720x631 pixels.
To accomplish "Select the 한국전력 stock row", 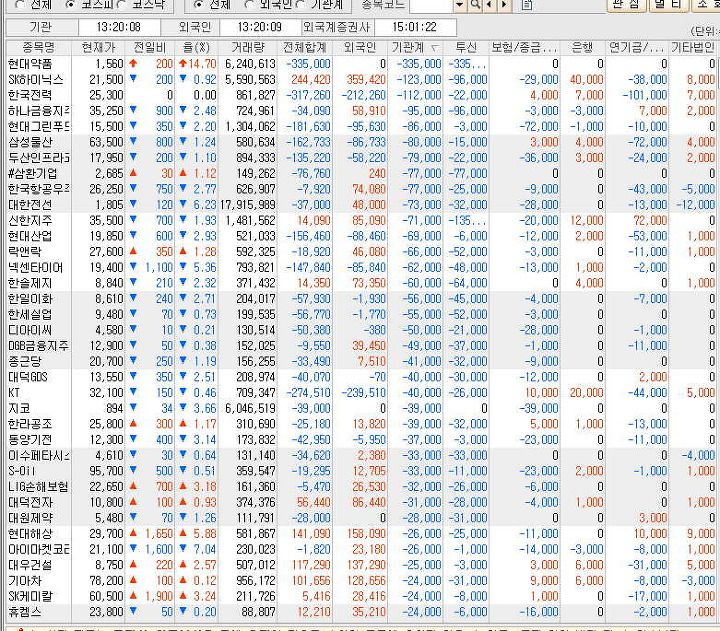I will coord(360,95).
